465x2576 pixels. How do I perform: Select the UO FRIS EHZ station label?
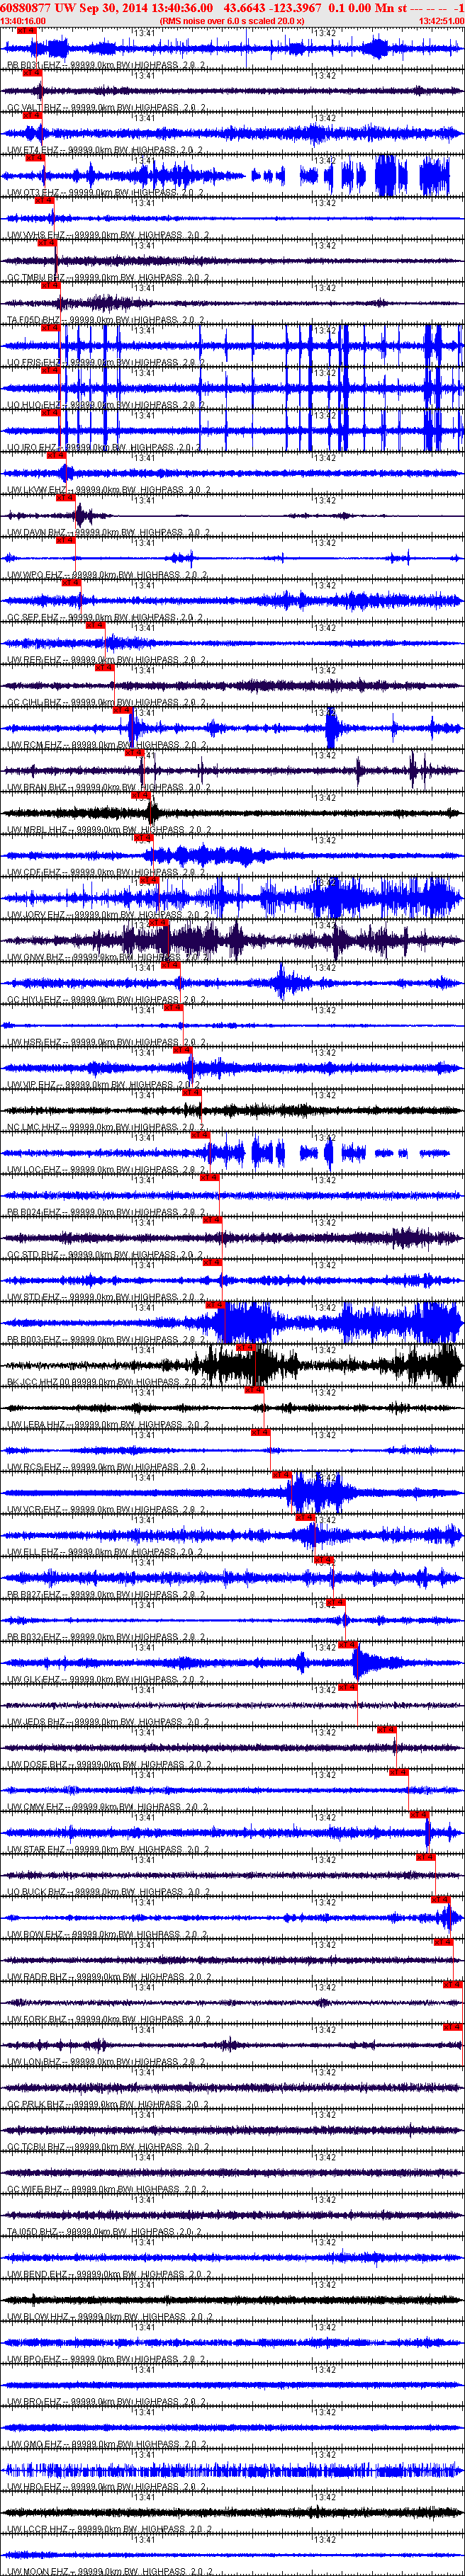(105, 363)
